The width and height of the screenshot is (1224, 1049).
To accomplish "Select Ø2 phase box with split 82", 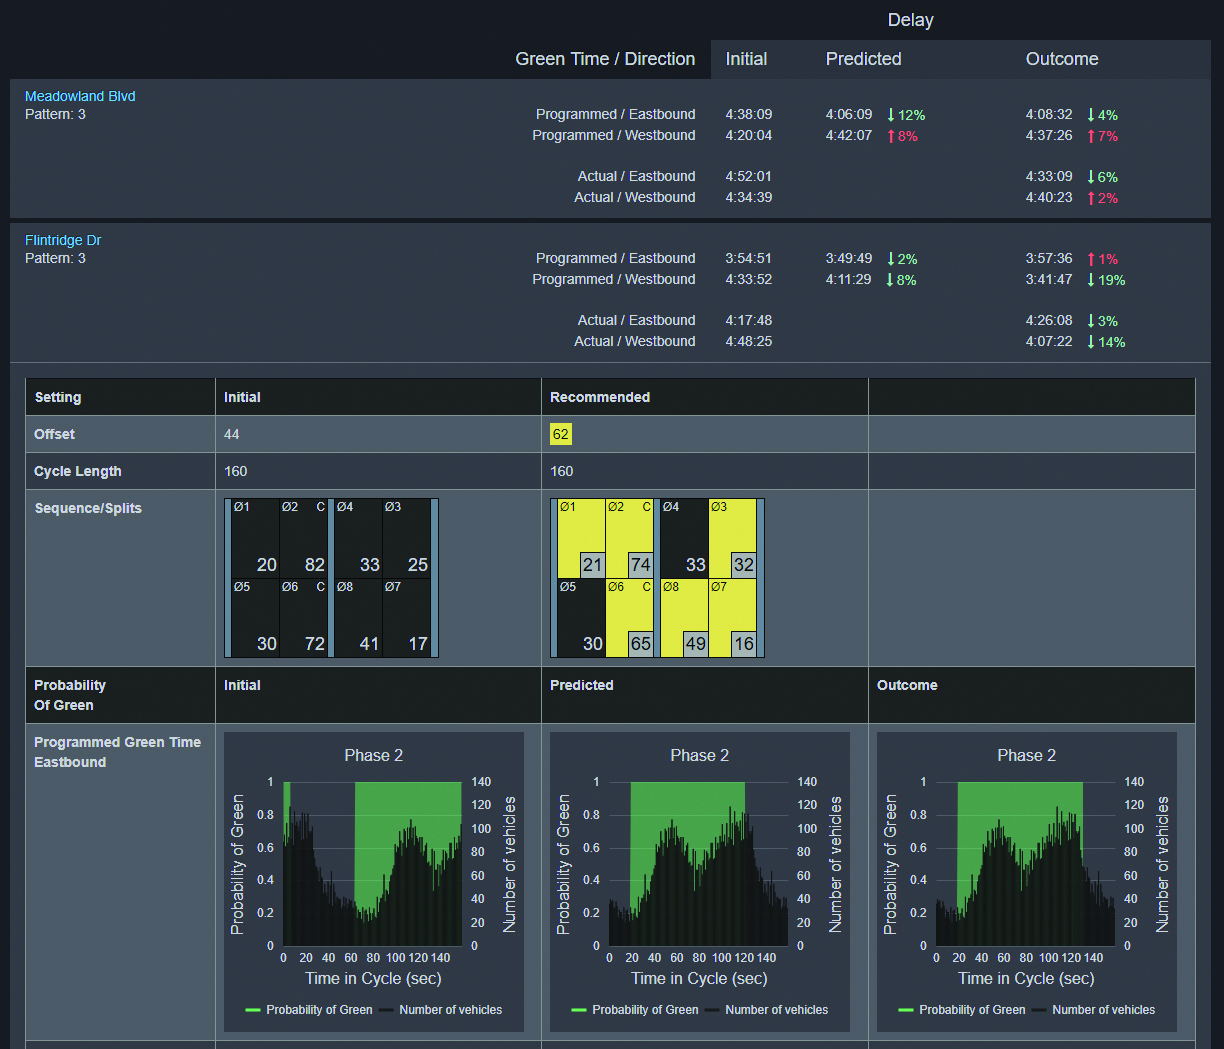I will (x=304, y=538).
